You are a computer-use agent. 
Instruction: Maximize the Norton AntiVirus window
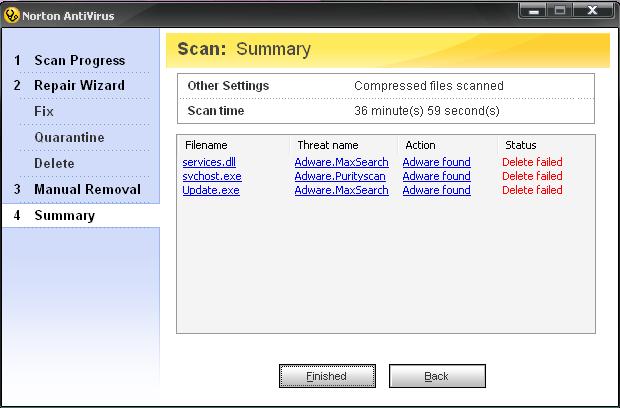tap(560, 11)
